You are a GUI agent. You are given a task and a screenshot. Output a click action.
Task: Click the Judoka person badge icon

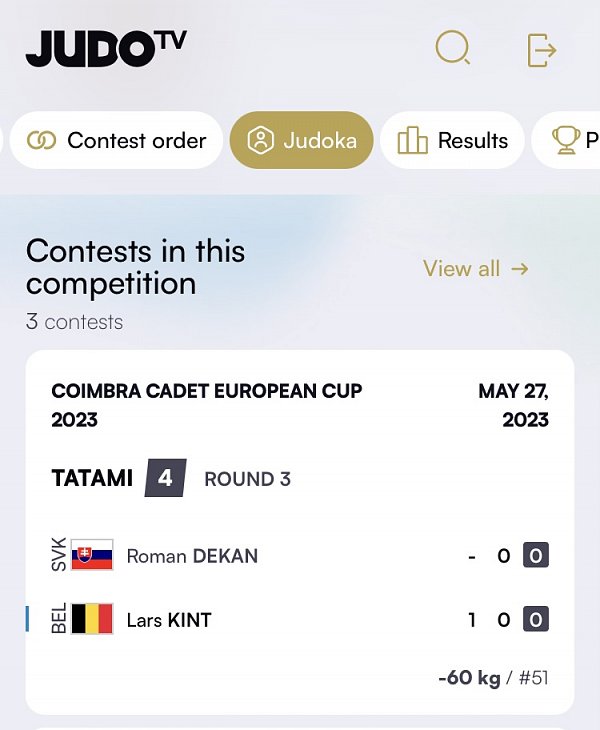point(260,141)
